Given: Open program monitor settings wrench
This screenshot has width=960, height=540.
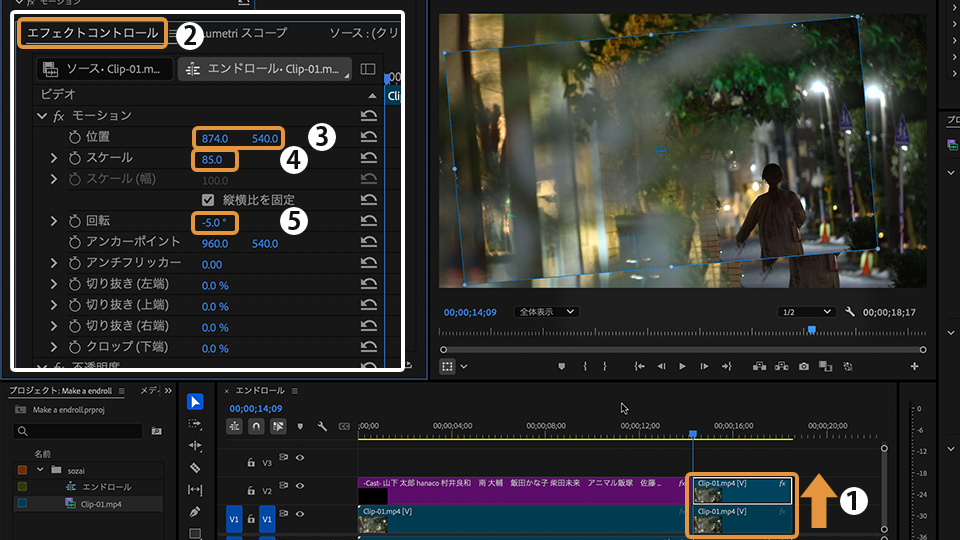Looking at the screenshot, I should coord(850,312).
